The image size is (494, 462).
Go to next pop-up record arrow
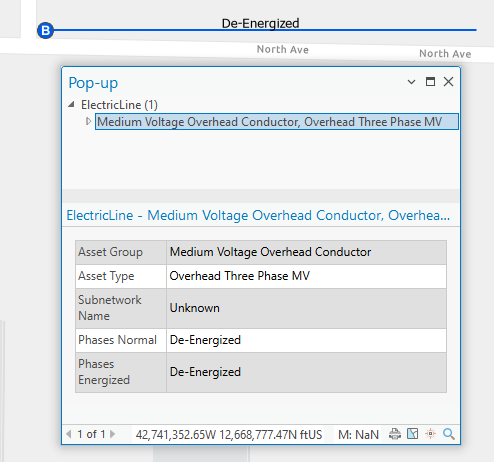(112, 434)
